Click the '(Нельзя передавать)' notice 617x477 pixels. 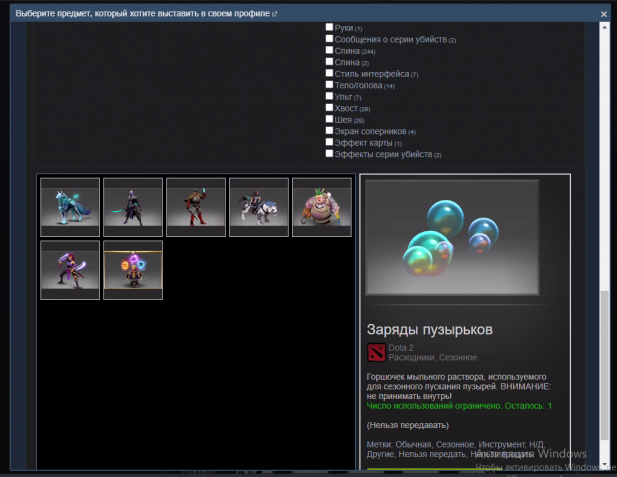tap(408, 425)
